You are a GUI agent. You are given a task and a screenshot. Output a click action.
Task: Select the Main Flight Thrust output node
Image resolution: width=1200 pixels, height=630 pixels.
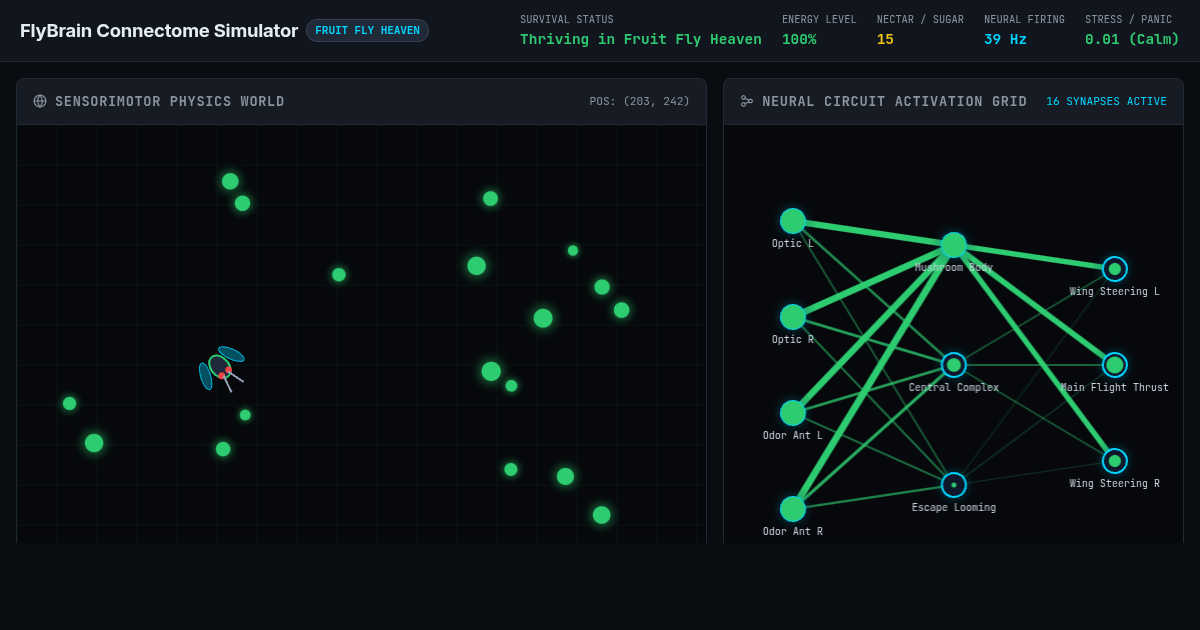[1115, 365]
